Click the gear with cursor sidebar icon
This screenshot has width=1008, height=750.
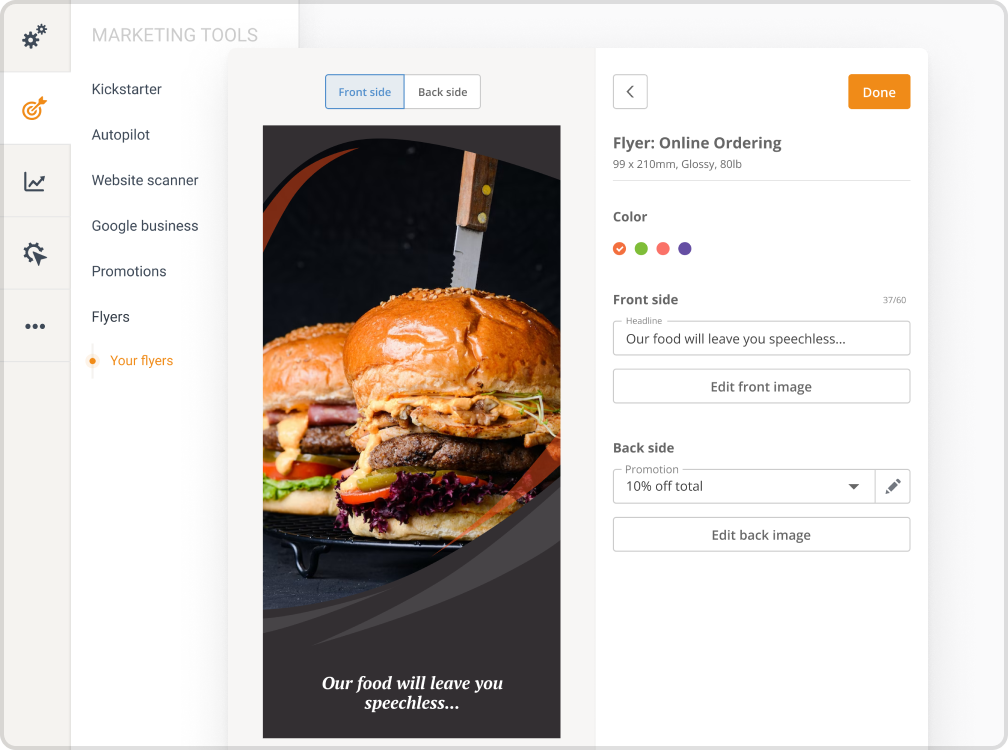coord(35,254)
